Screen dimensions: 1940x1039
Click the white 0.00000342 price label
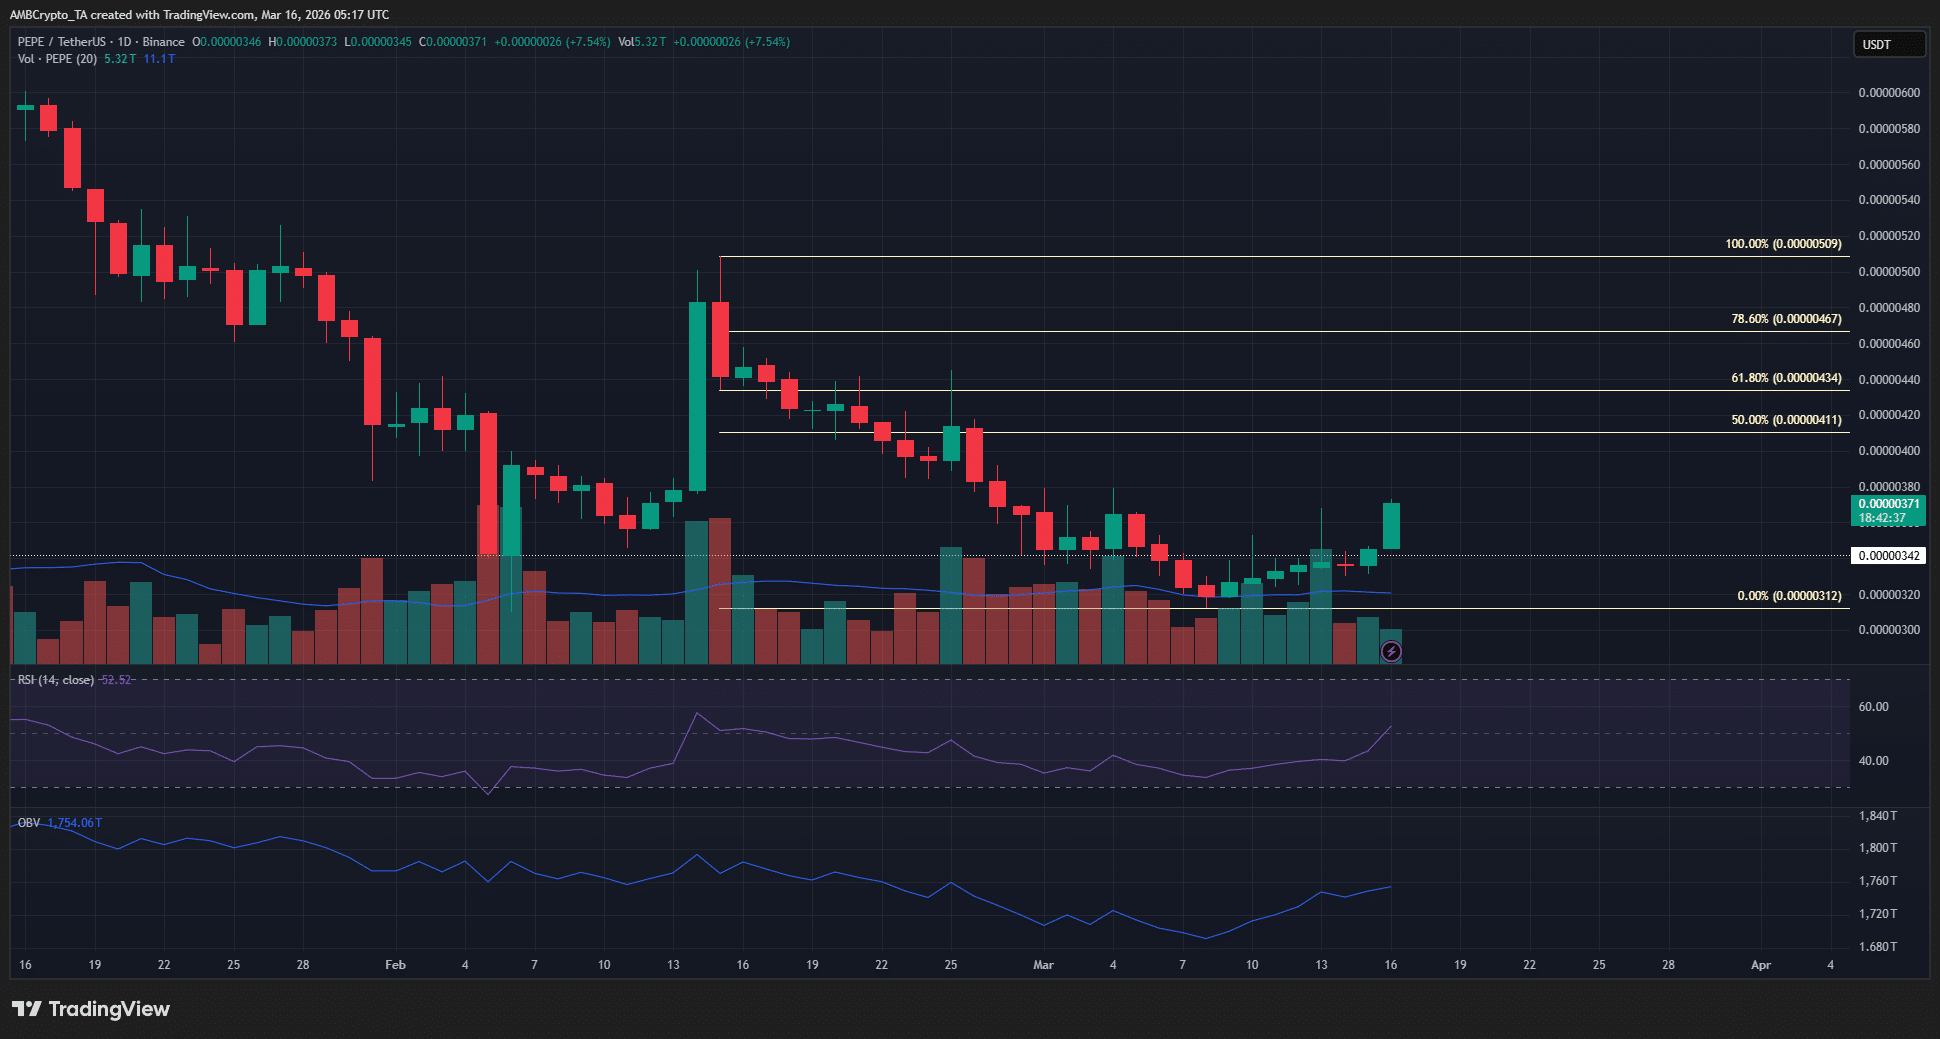click(1888, 556)
